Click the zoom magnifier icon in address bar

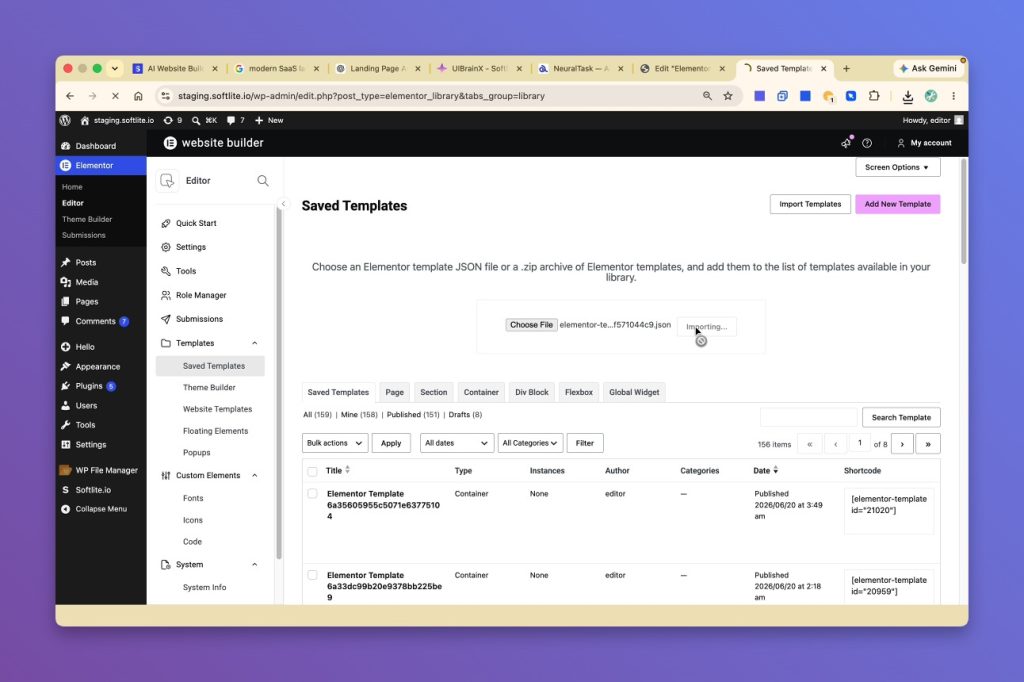[707, 96]
